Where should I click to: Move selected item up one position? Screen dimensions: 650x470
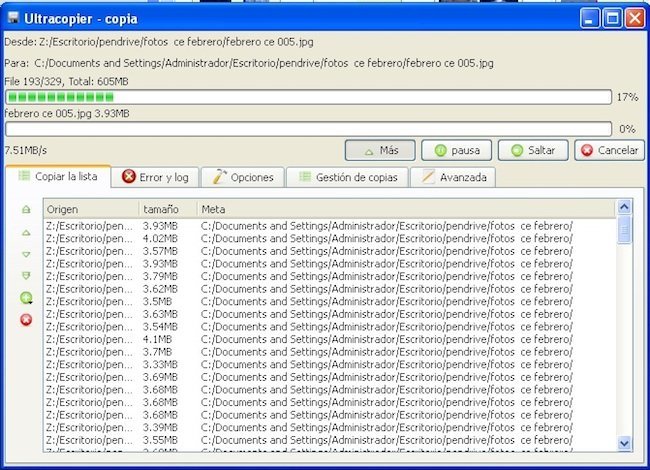coord(26,233)
